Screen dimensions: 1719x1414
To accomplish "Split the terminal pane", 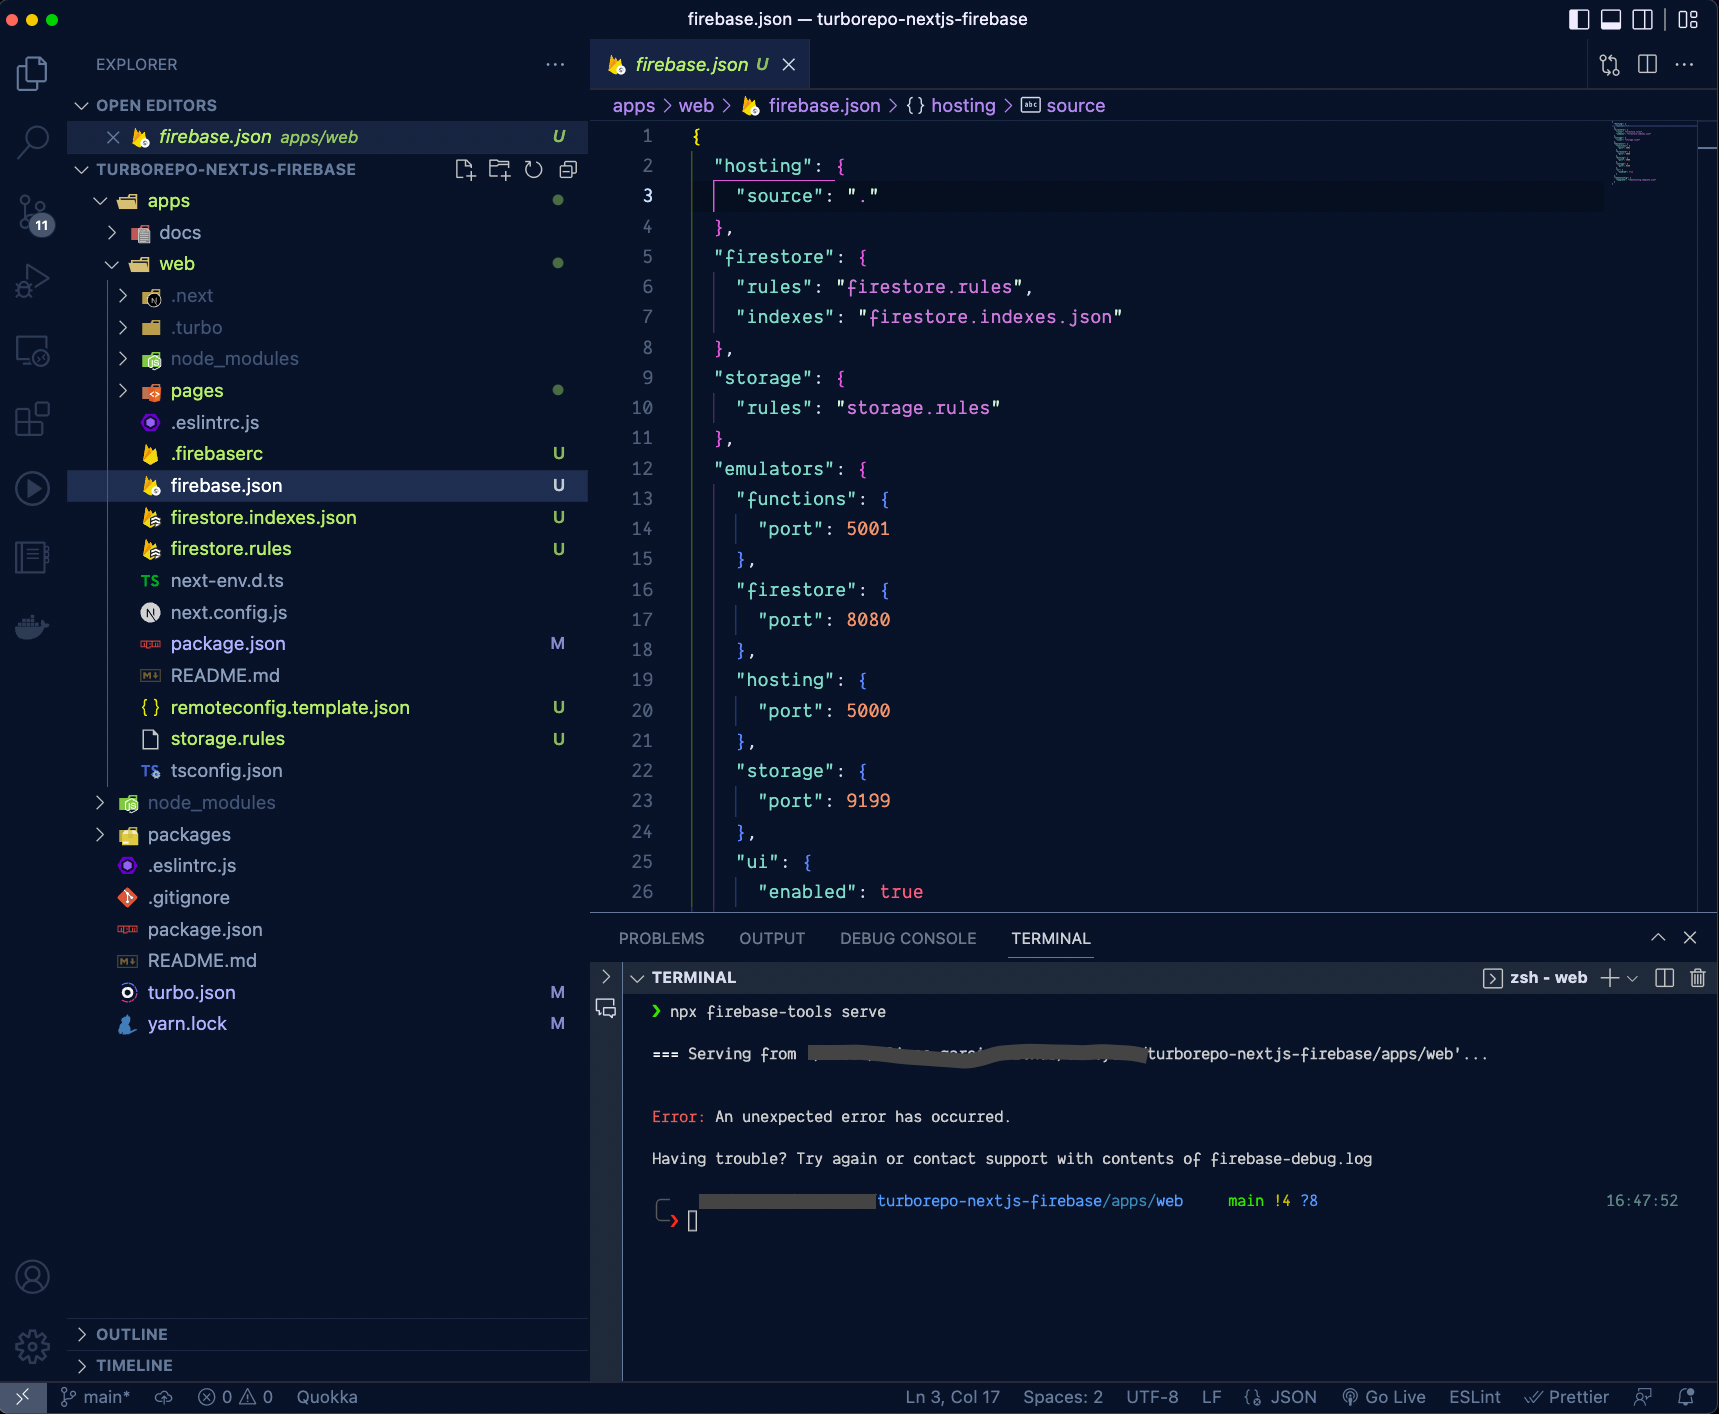I will click(1664, 978).
